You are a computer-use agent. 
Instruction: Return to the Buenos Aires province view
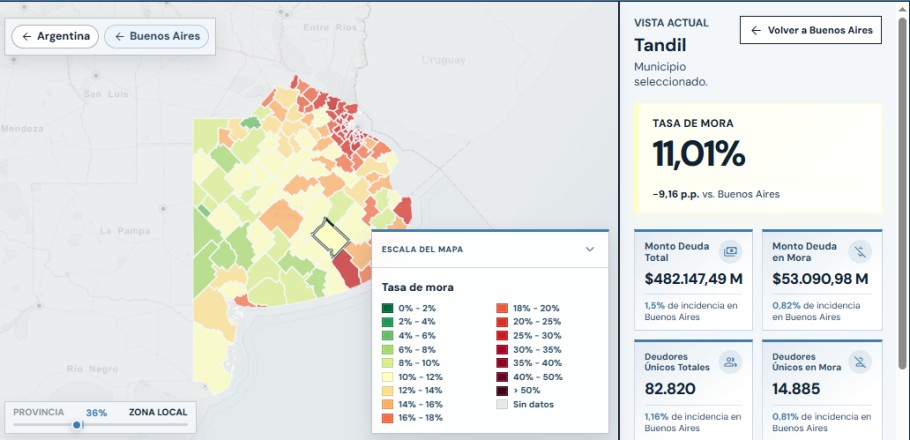[157, 37]
